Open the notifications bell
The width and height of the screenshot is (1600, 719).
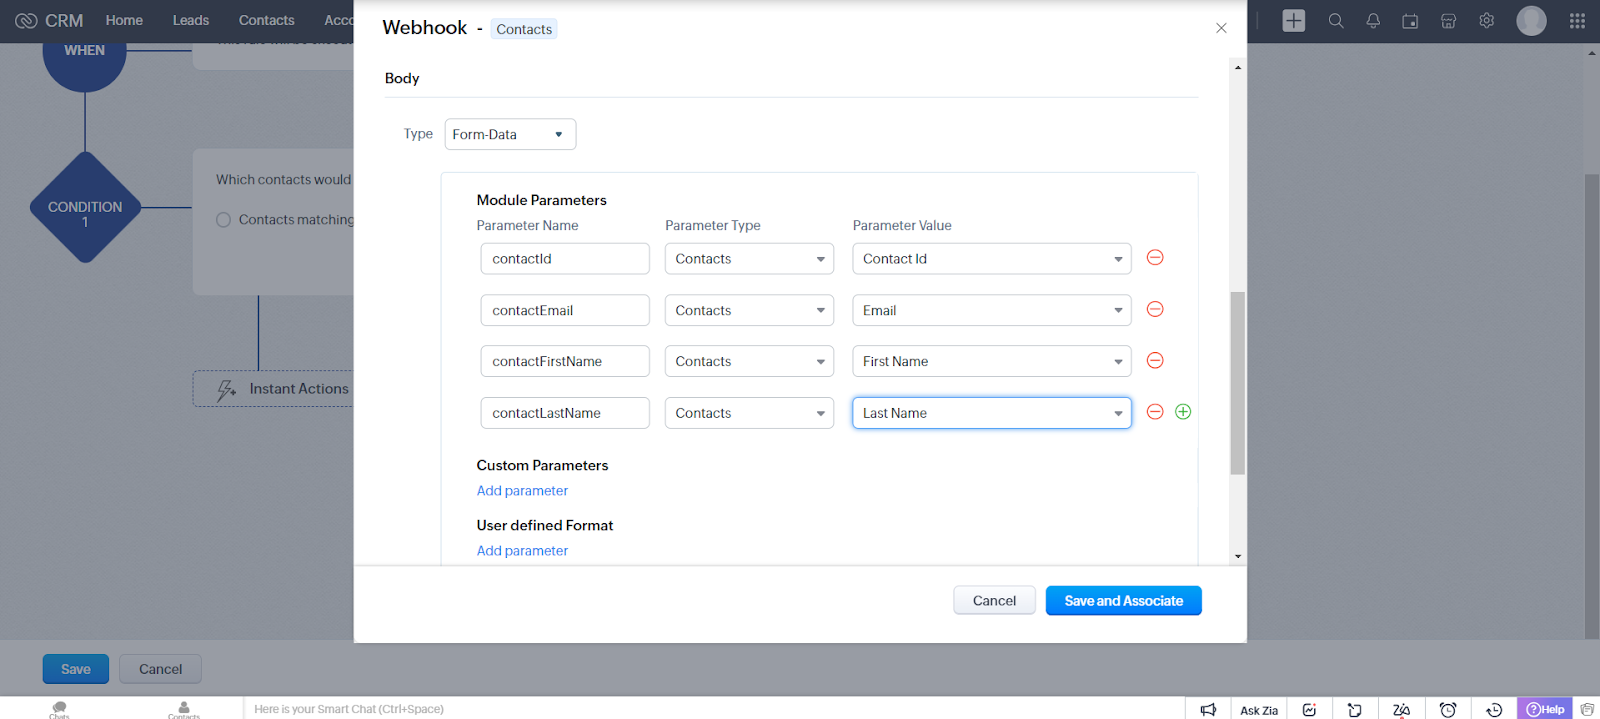(1373, 20)
